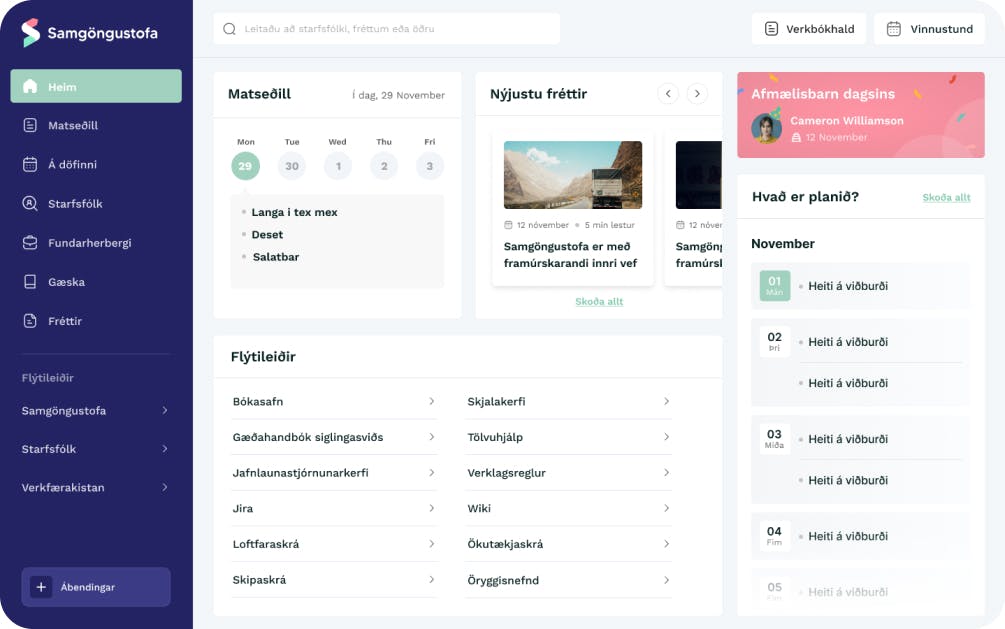Click Cameron Williamson's avatar
1005x629 pixels.
[x=767, y=128]
